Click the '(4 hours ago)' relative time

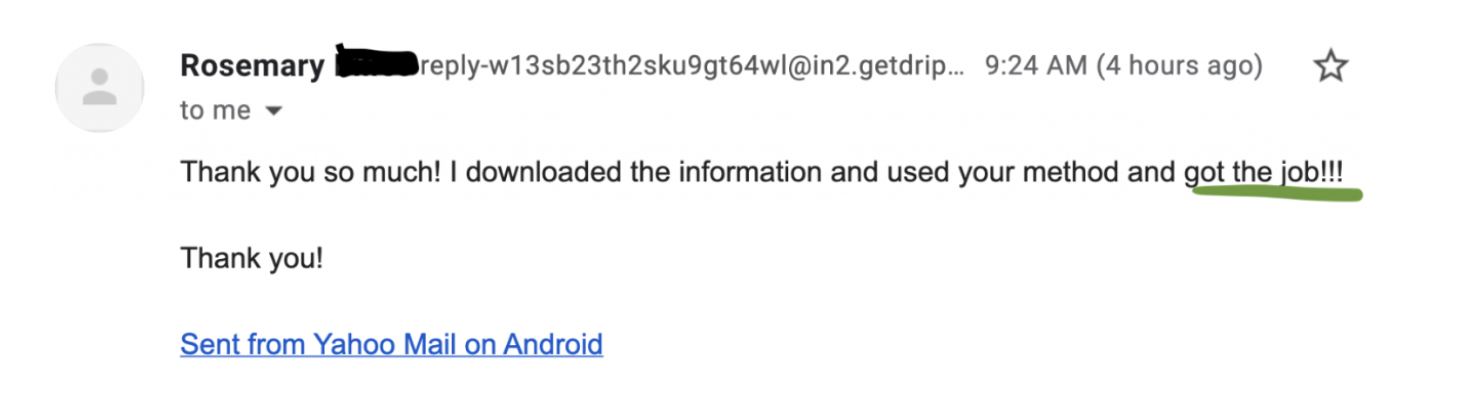(1179, 67)
